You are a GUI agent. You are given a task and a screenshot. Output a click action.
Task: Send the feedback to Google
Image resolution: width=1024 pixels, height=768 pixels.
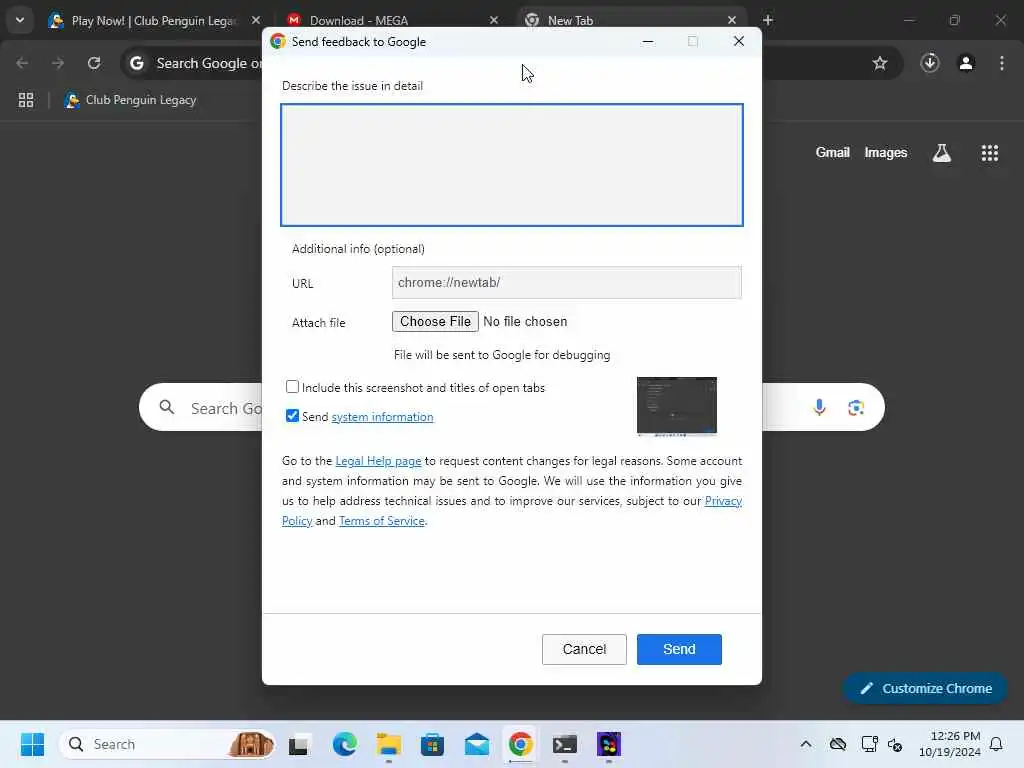(679, 649)
